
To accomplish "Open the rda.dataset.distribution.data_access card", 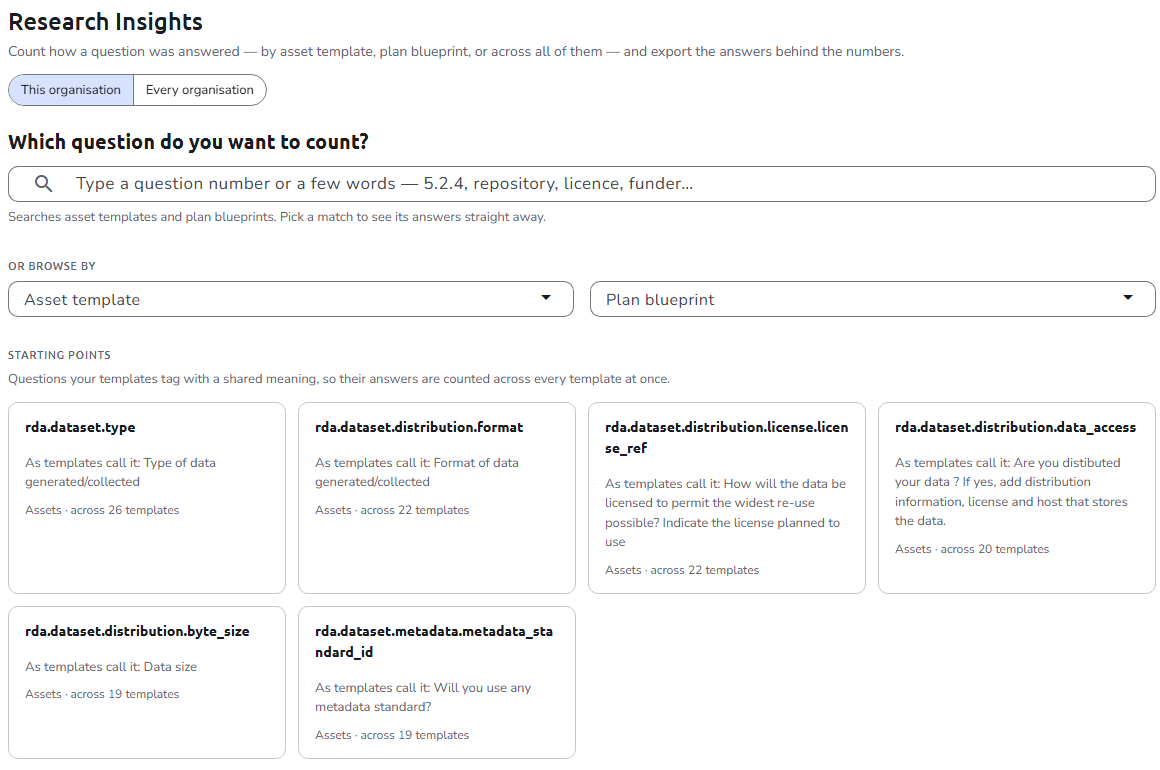I will pos(1016,498).
